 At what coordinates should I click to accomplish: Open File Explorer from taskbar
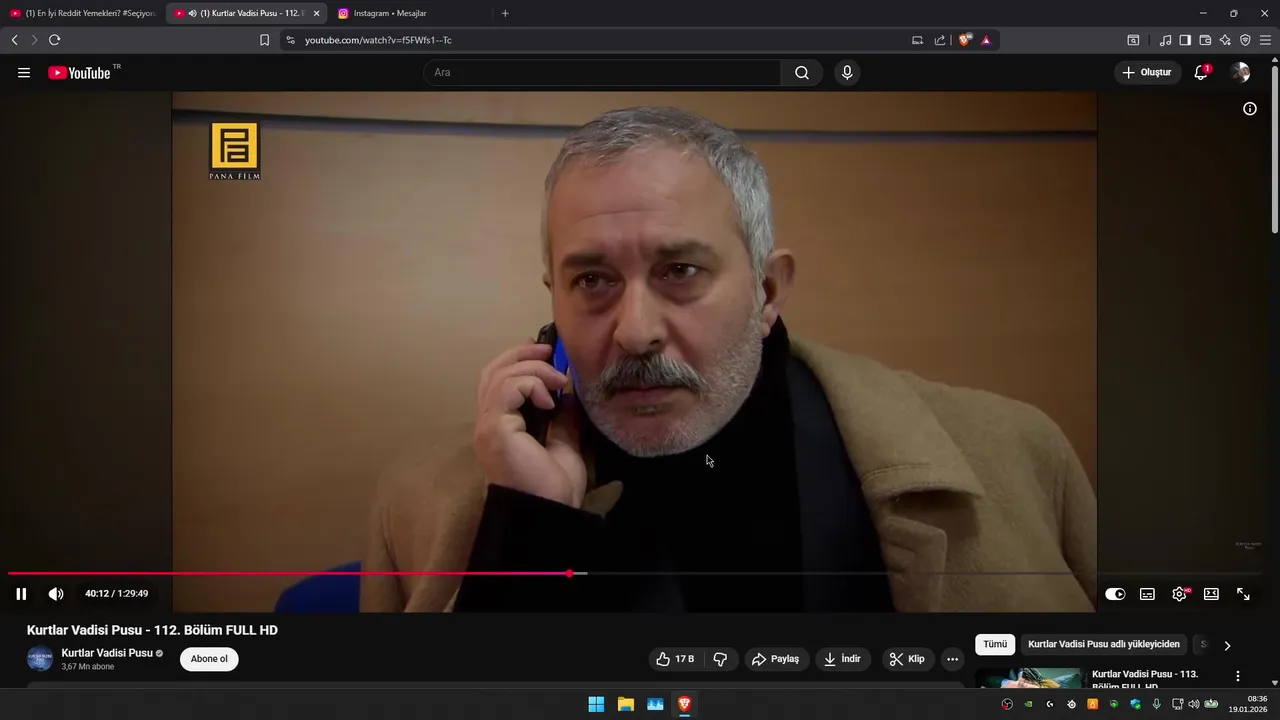tap(625, 704)
